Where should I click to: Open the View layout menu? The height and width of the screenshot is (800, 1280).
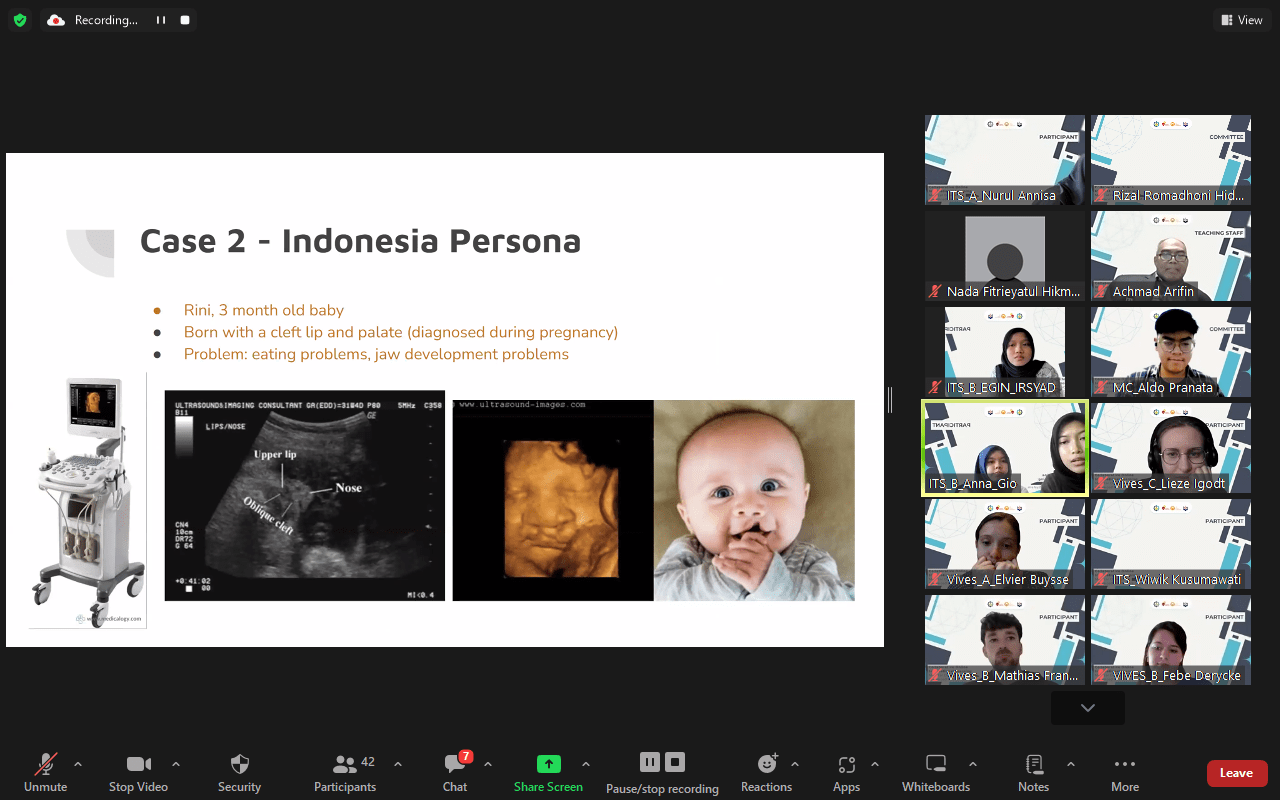pyautogui.click(x=1241, y=20)
